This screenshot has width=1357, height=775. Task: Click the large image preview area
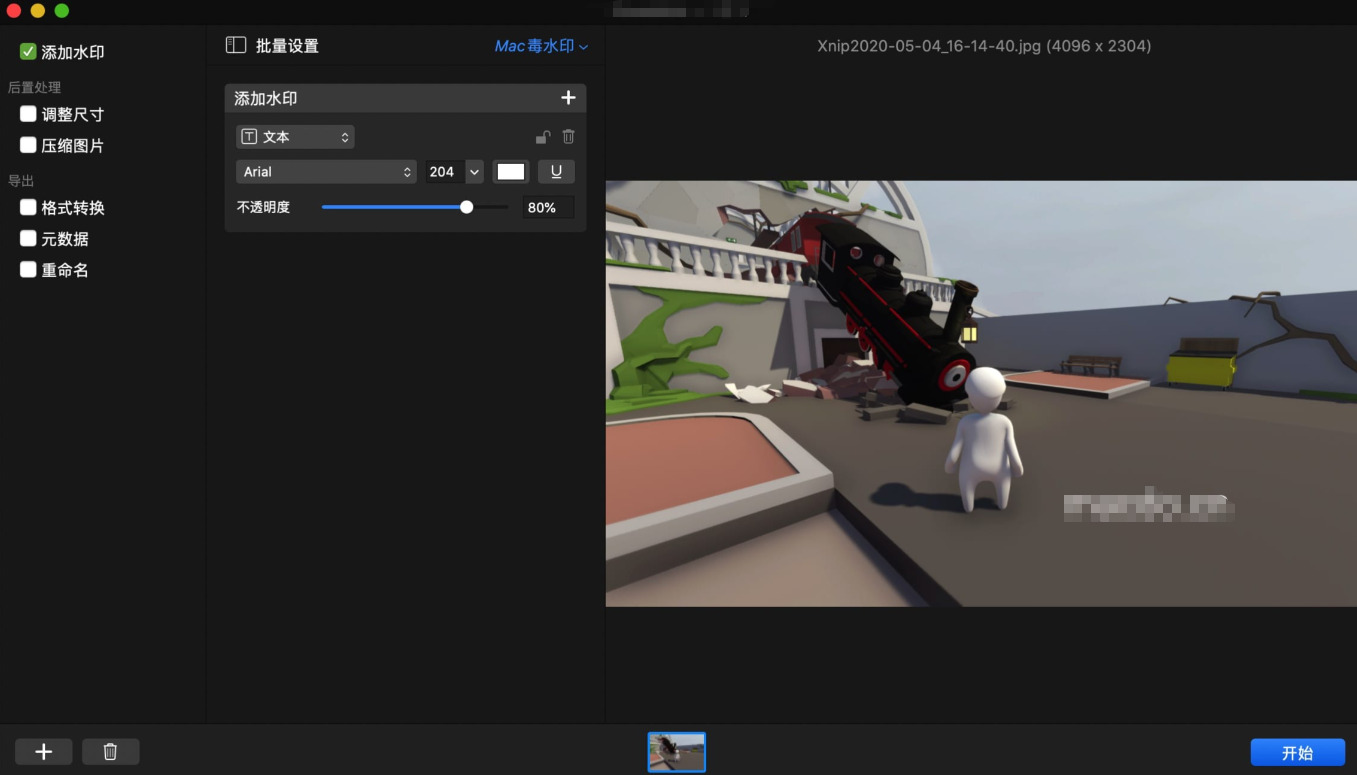coord(981,393)
